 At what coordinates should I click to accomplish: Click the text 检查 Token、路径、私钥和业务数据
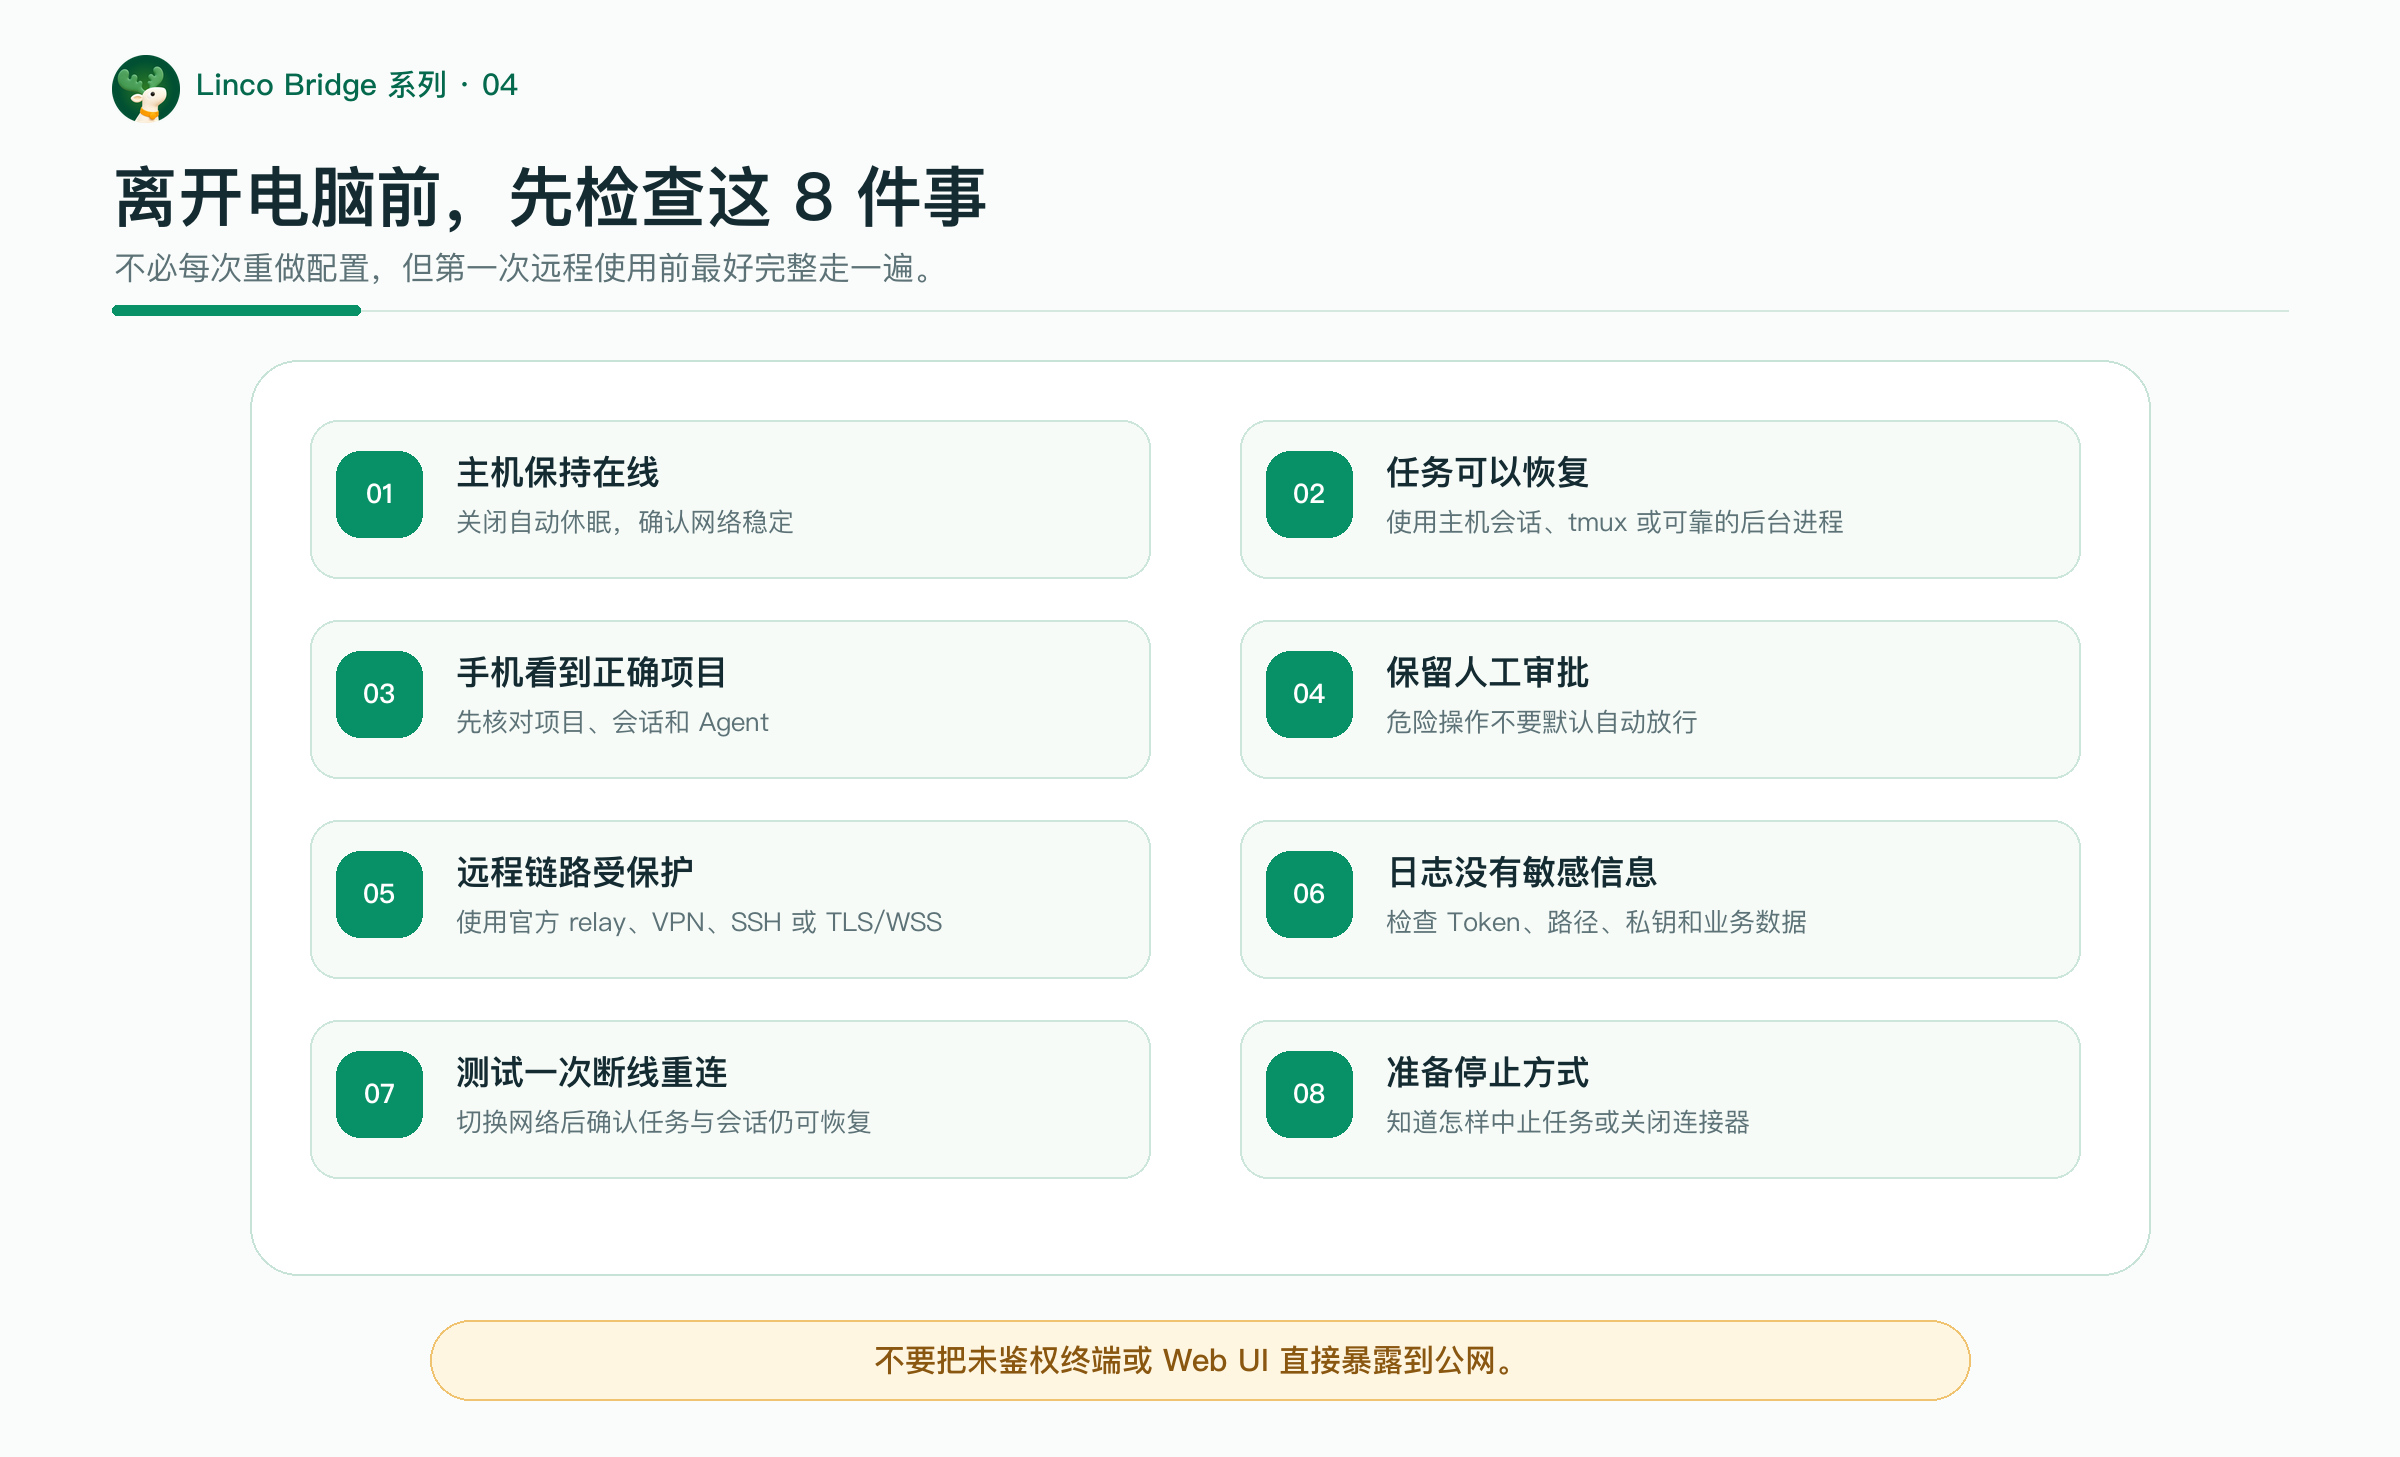click(x=1596, y=922)
